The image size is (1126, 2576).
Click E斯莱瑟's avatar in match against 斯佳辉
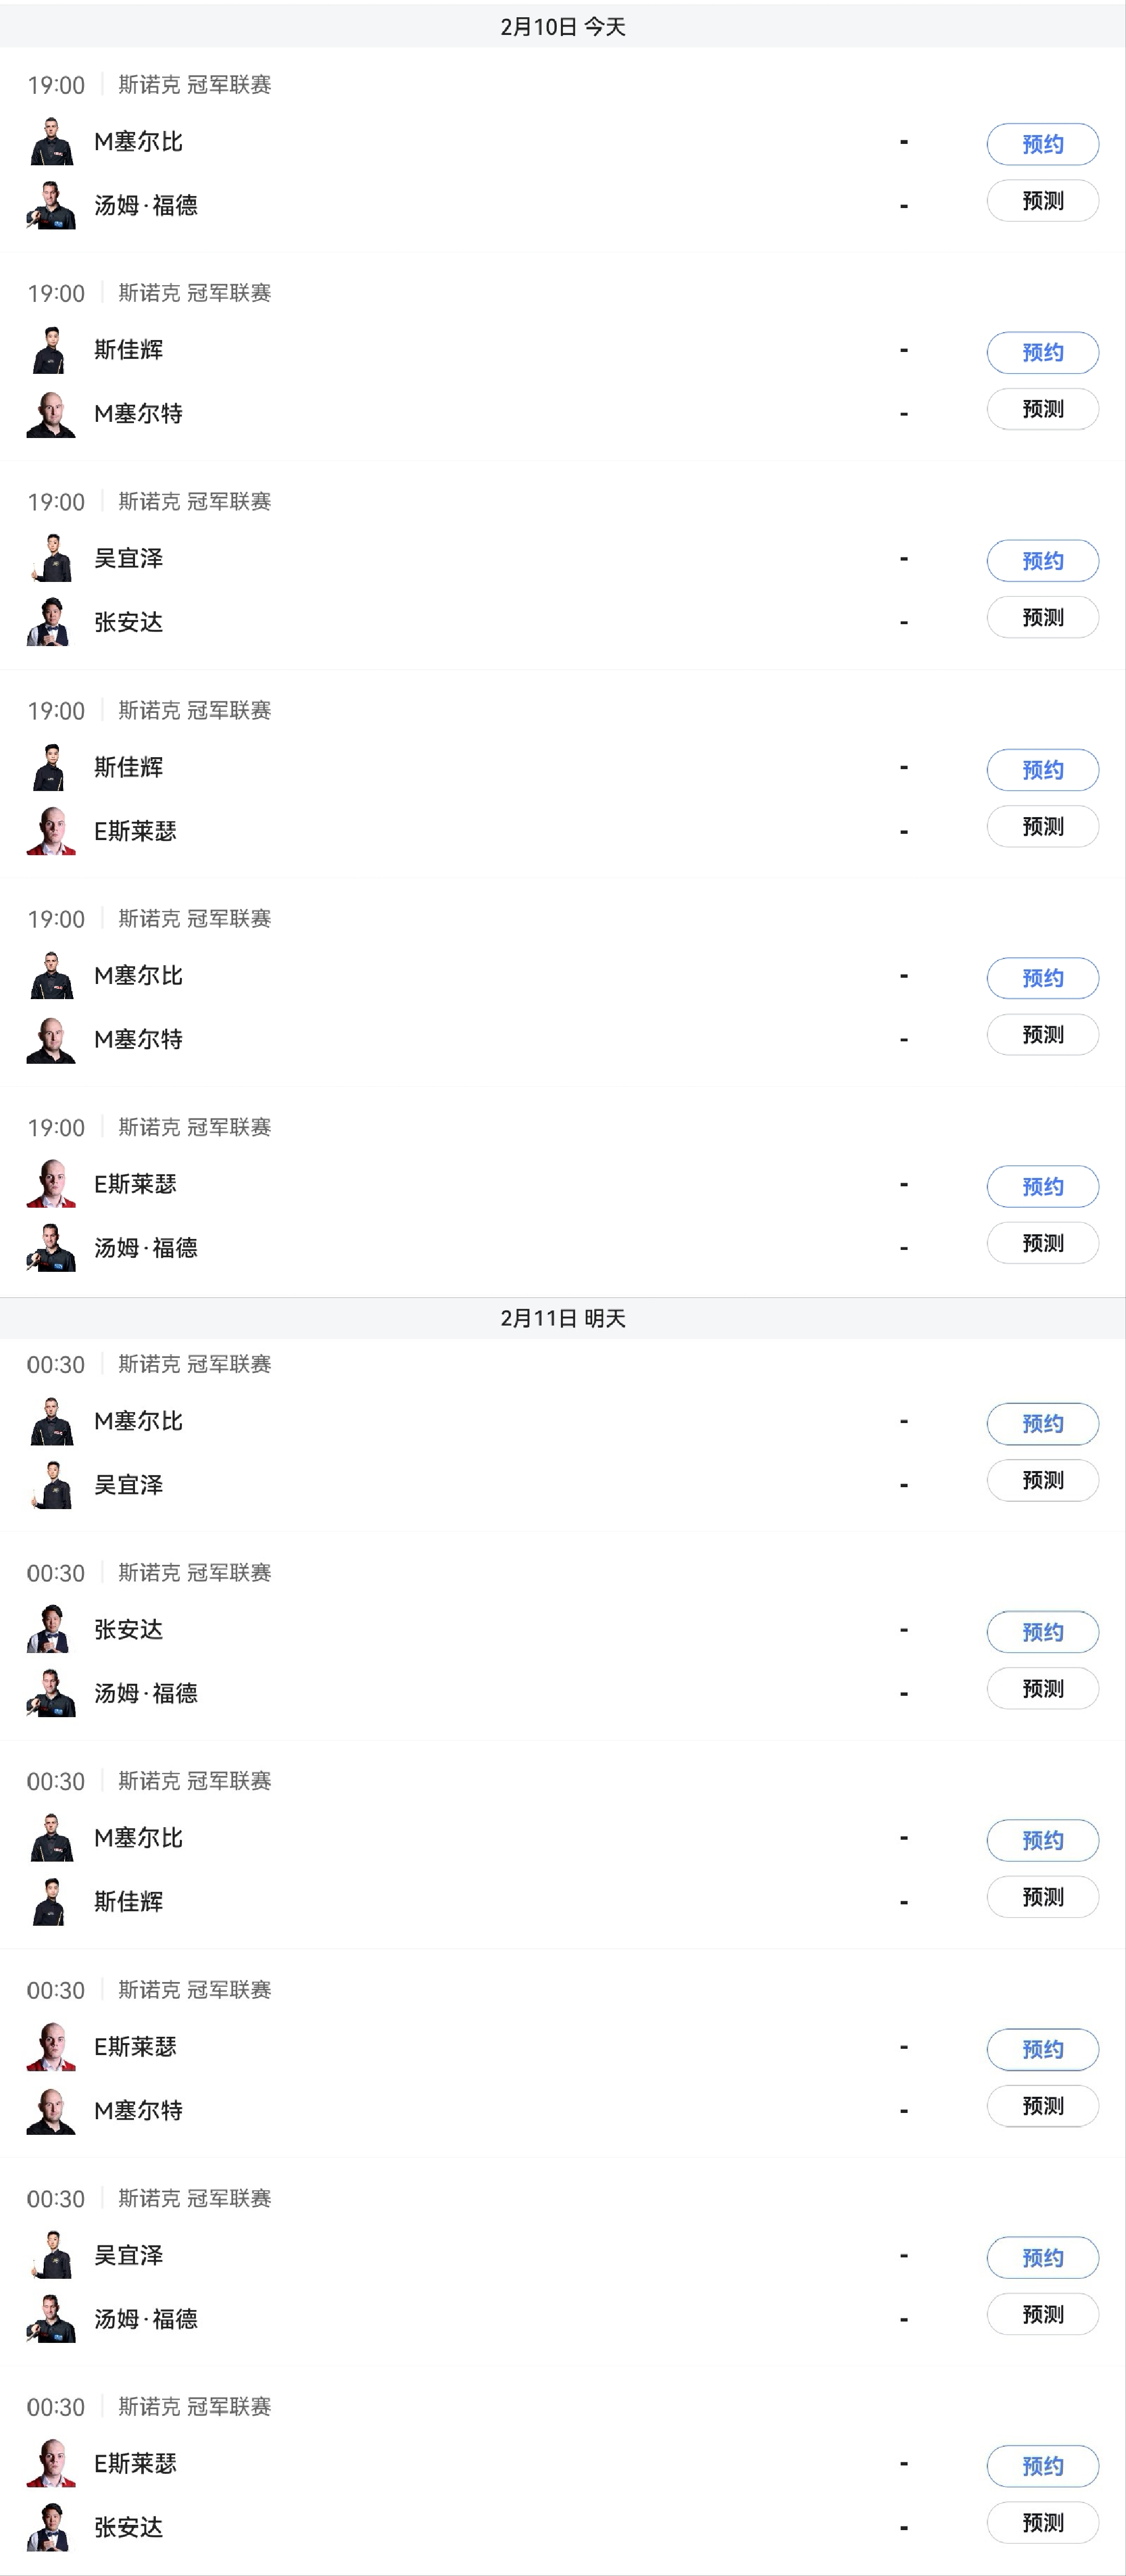[x=51, y=831]
